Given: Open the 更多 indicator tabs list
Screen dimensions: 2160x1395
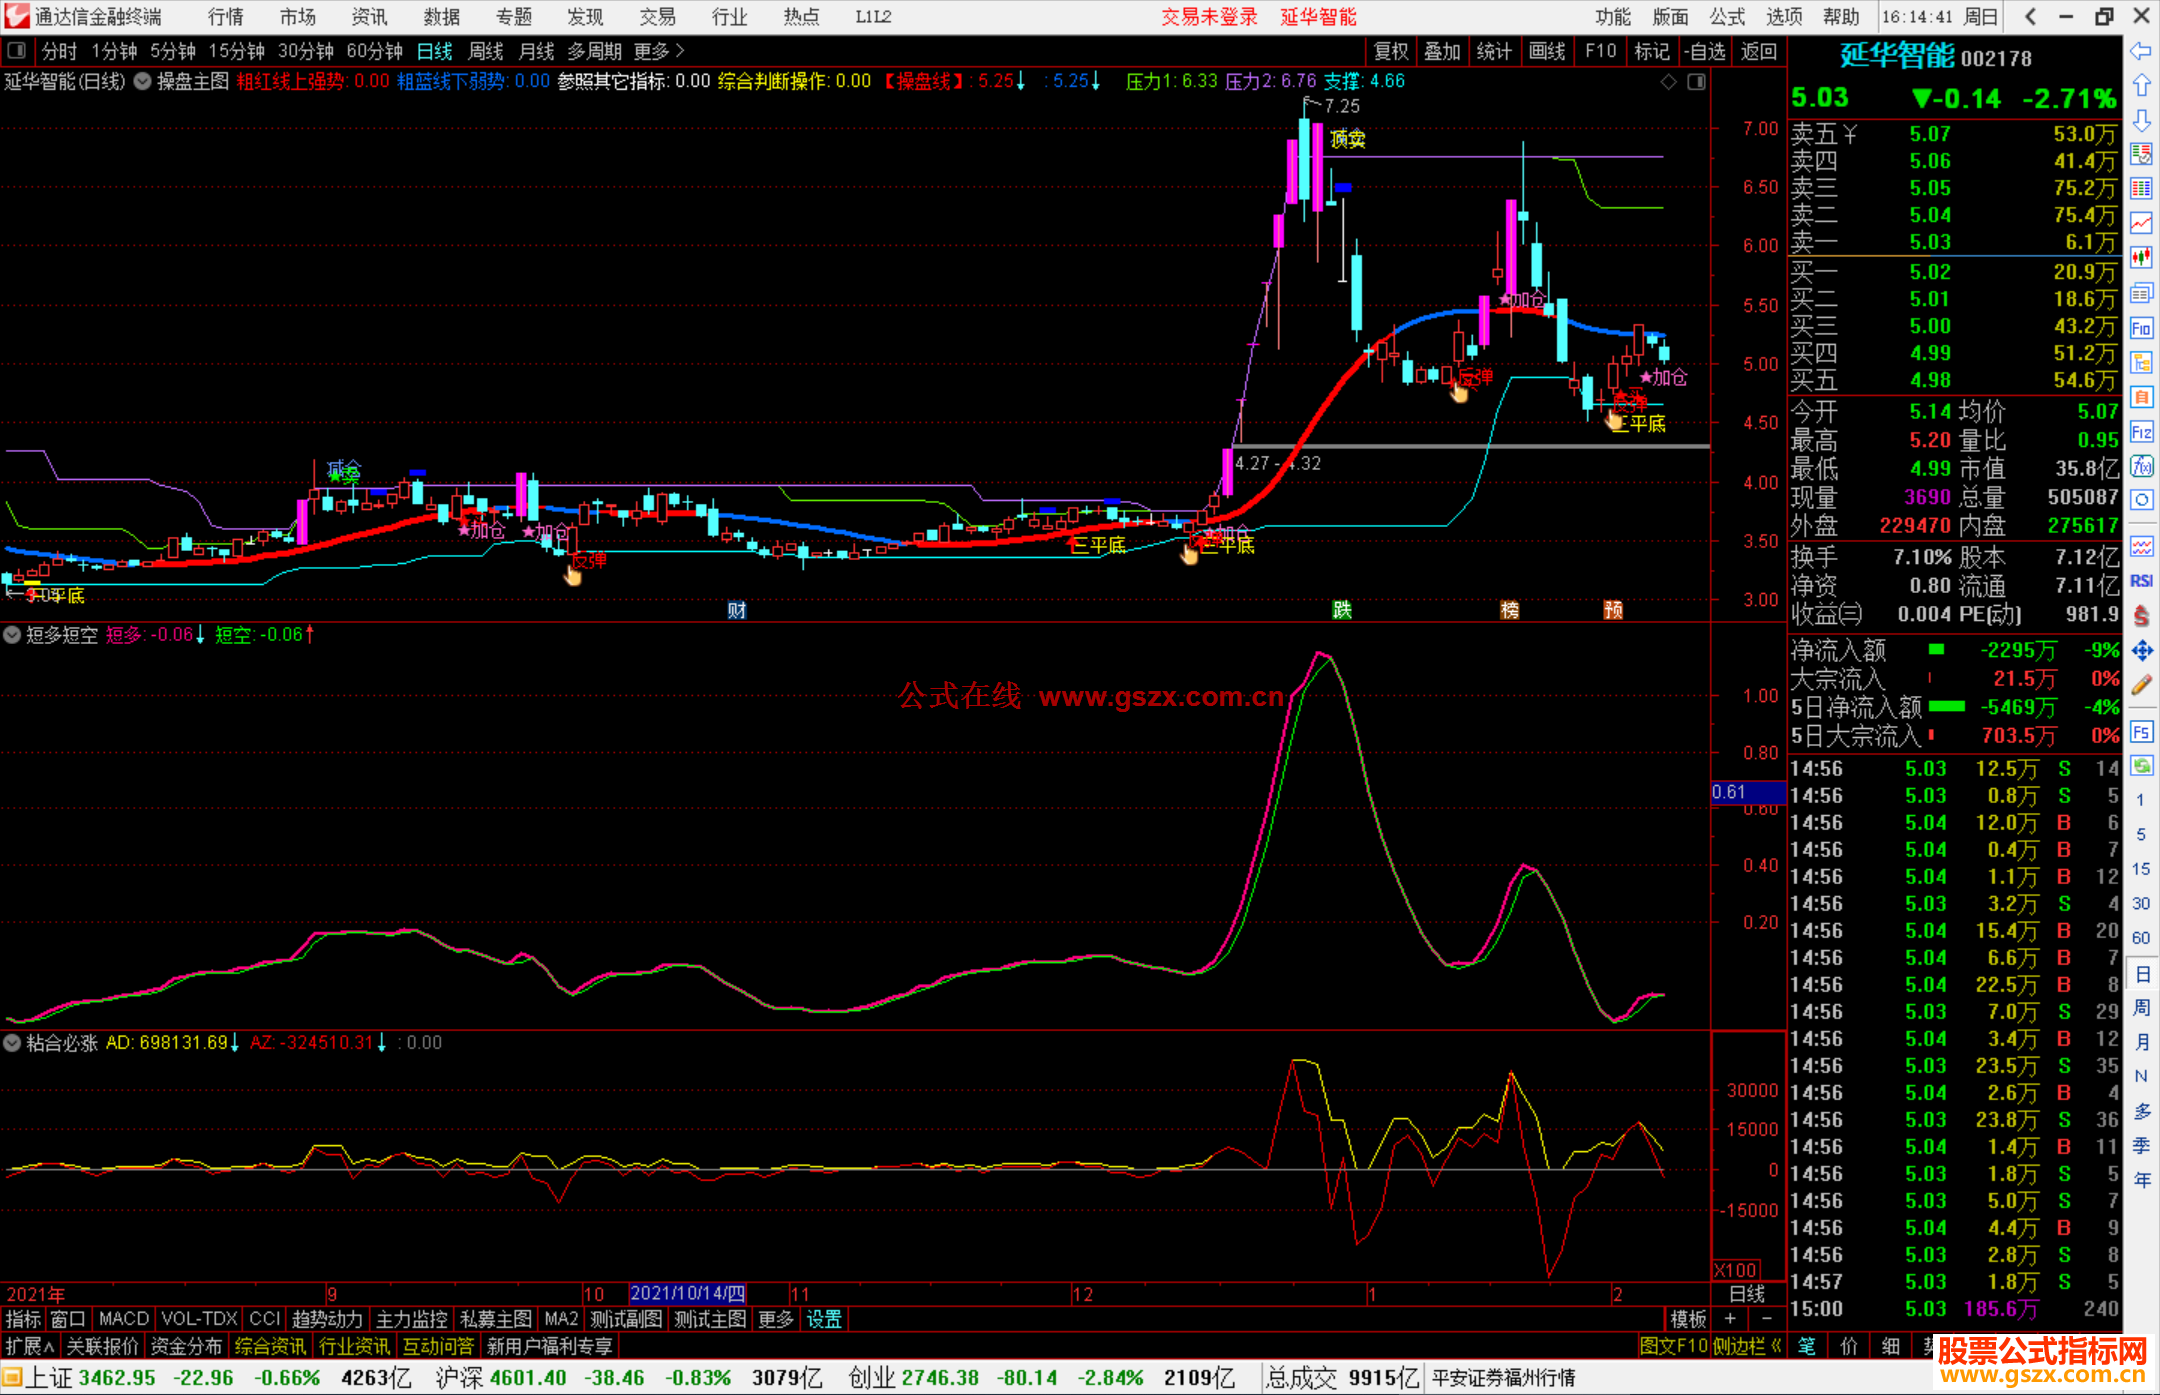Looking at the screenshot, I should point(776,1319).
